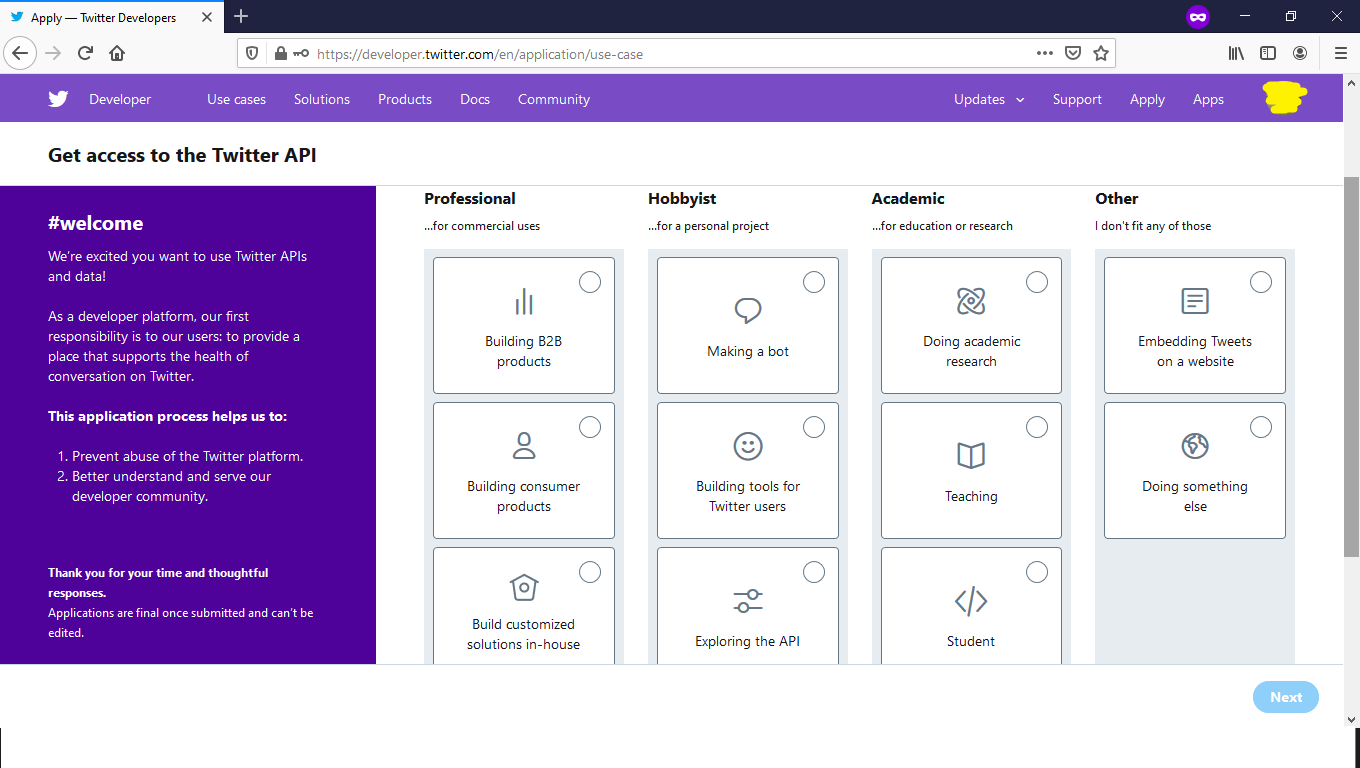This screenshot has height=768, width=1360.
Task: Click the browser forward arrow
Action: (53, 53)
